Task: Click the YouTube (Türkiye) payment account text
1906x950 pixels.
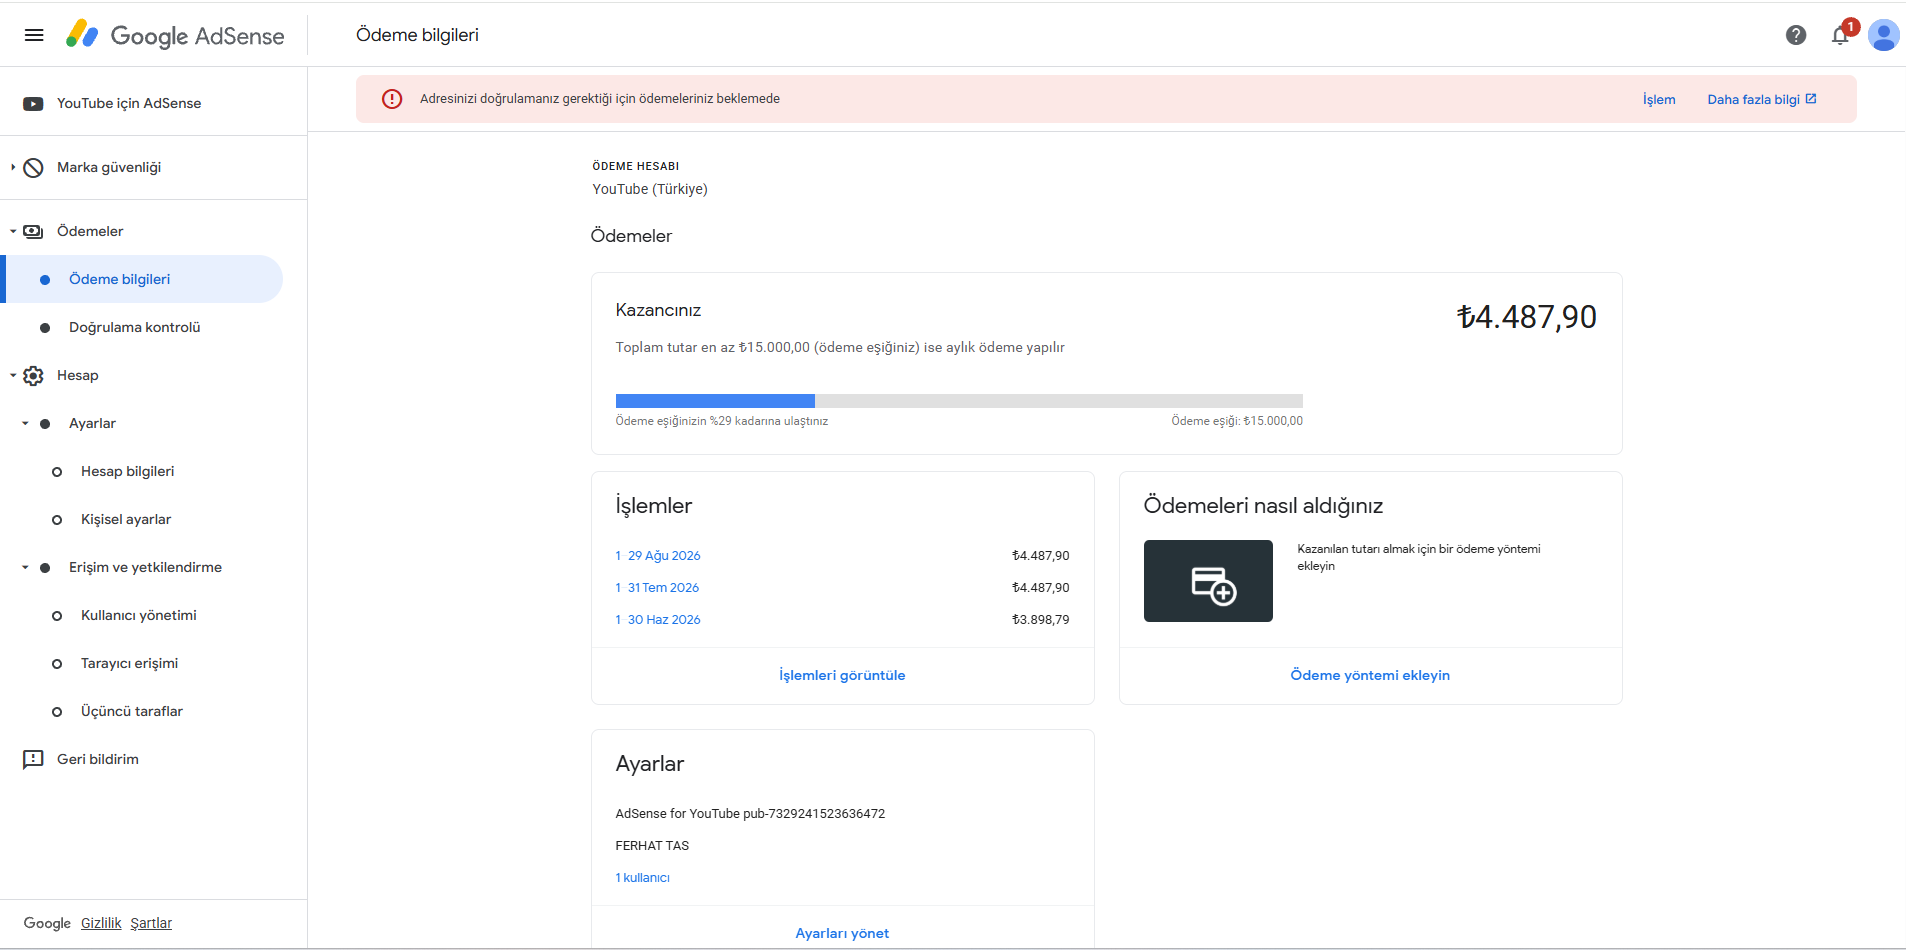Action: click(x=650, y=189)
